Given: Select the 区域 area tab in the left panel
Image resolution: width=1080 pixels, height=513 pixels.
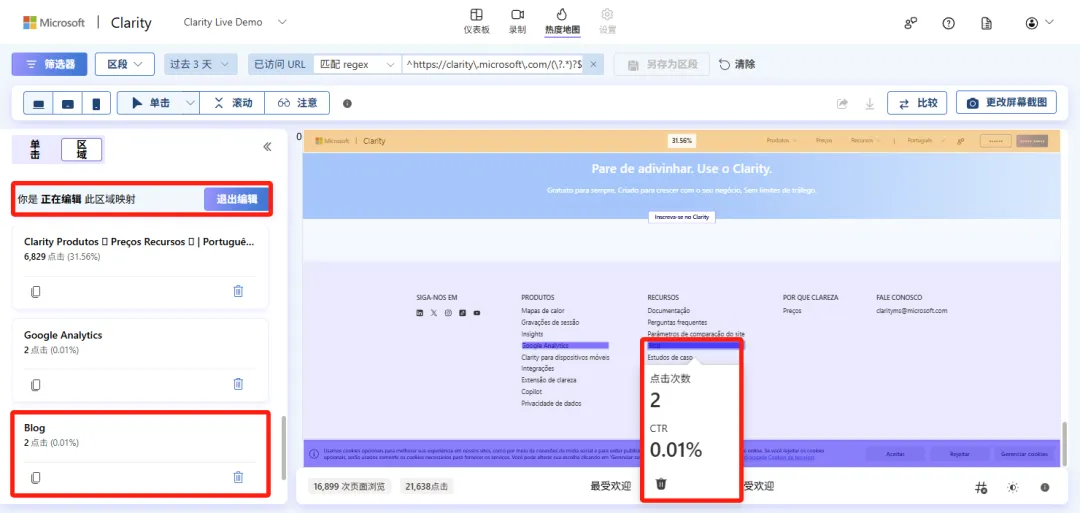Looking at the screenshot, I should [x=81, y=149].
